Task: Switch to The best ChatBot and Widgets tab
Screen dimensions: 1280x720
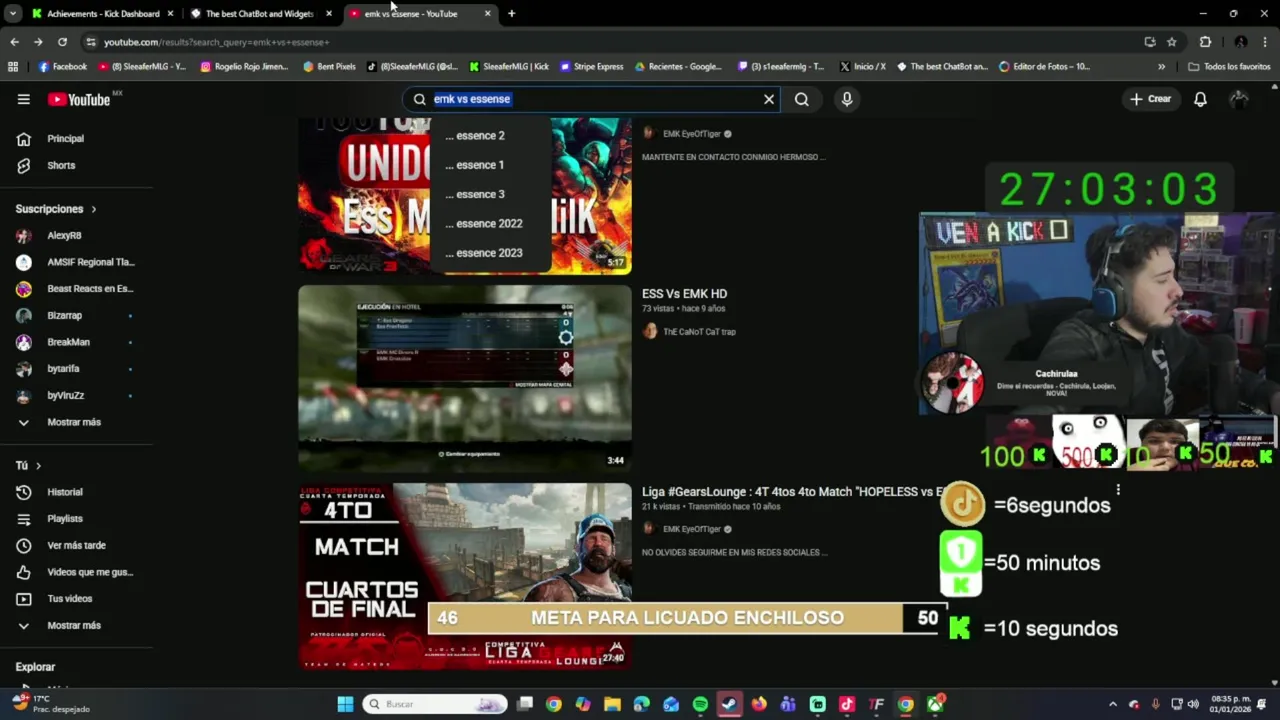Action: pyautogui.click(x=260, y=14)
